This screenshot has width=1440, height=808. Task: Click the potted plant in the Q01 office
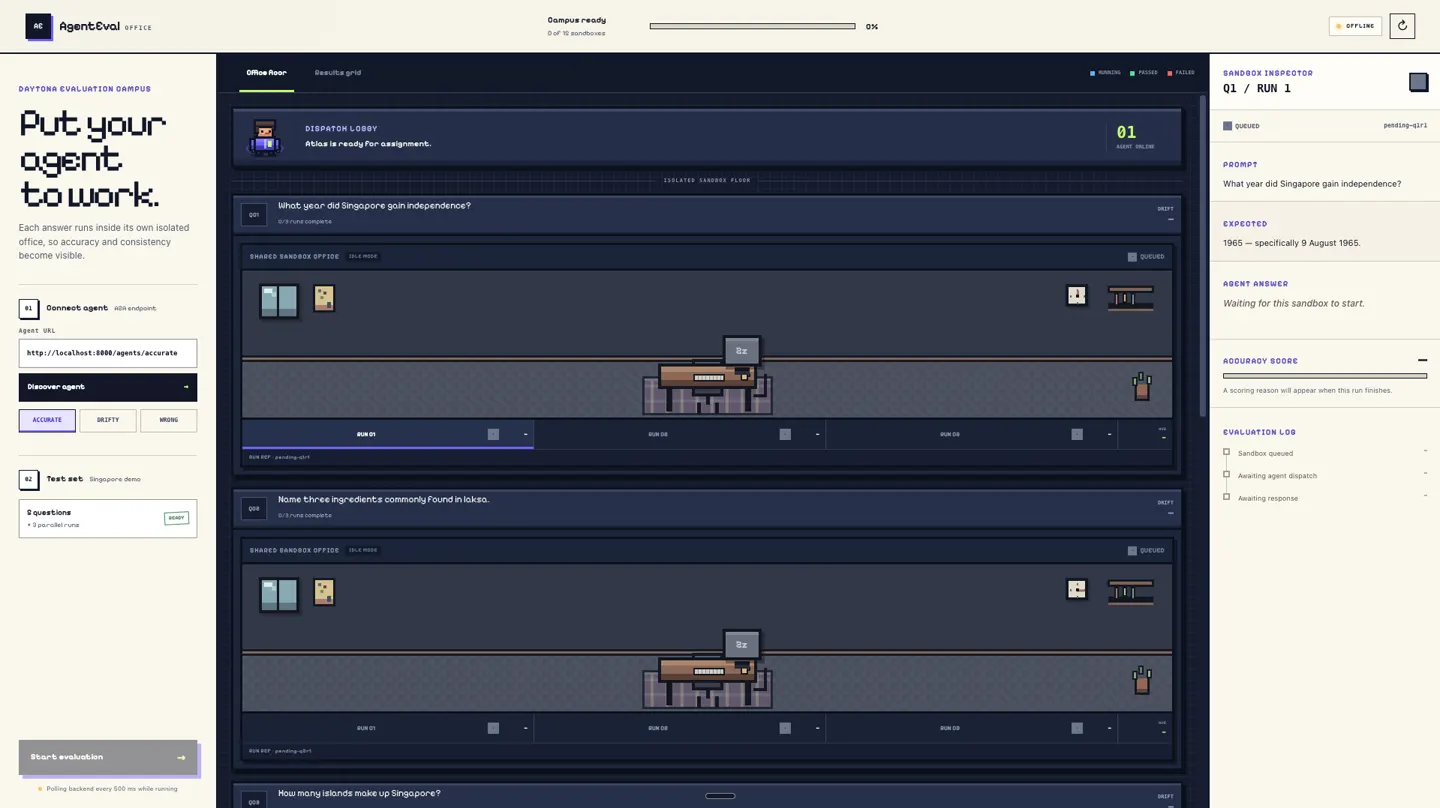pyautogui.click(x=1142, y=386)
